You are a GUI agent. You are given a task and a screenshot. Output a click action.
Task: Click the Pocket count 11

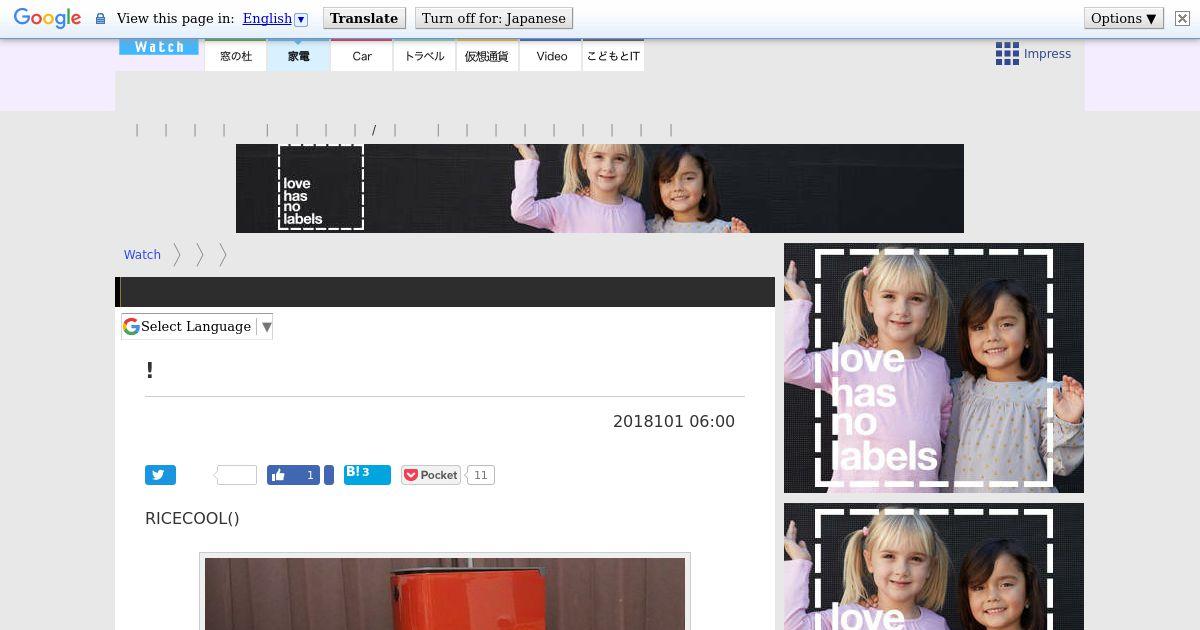pos(481,475)
